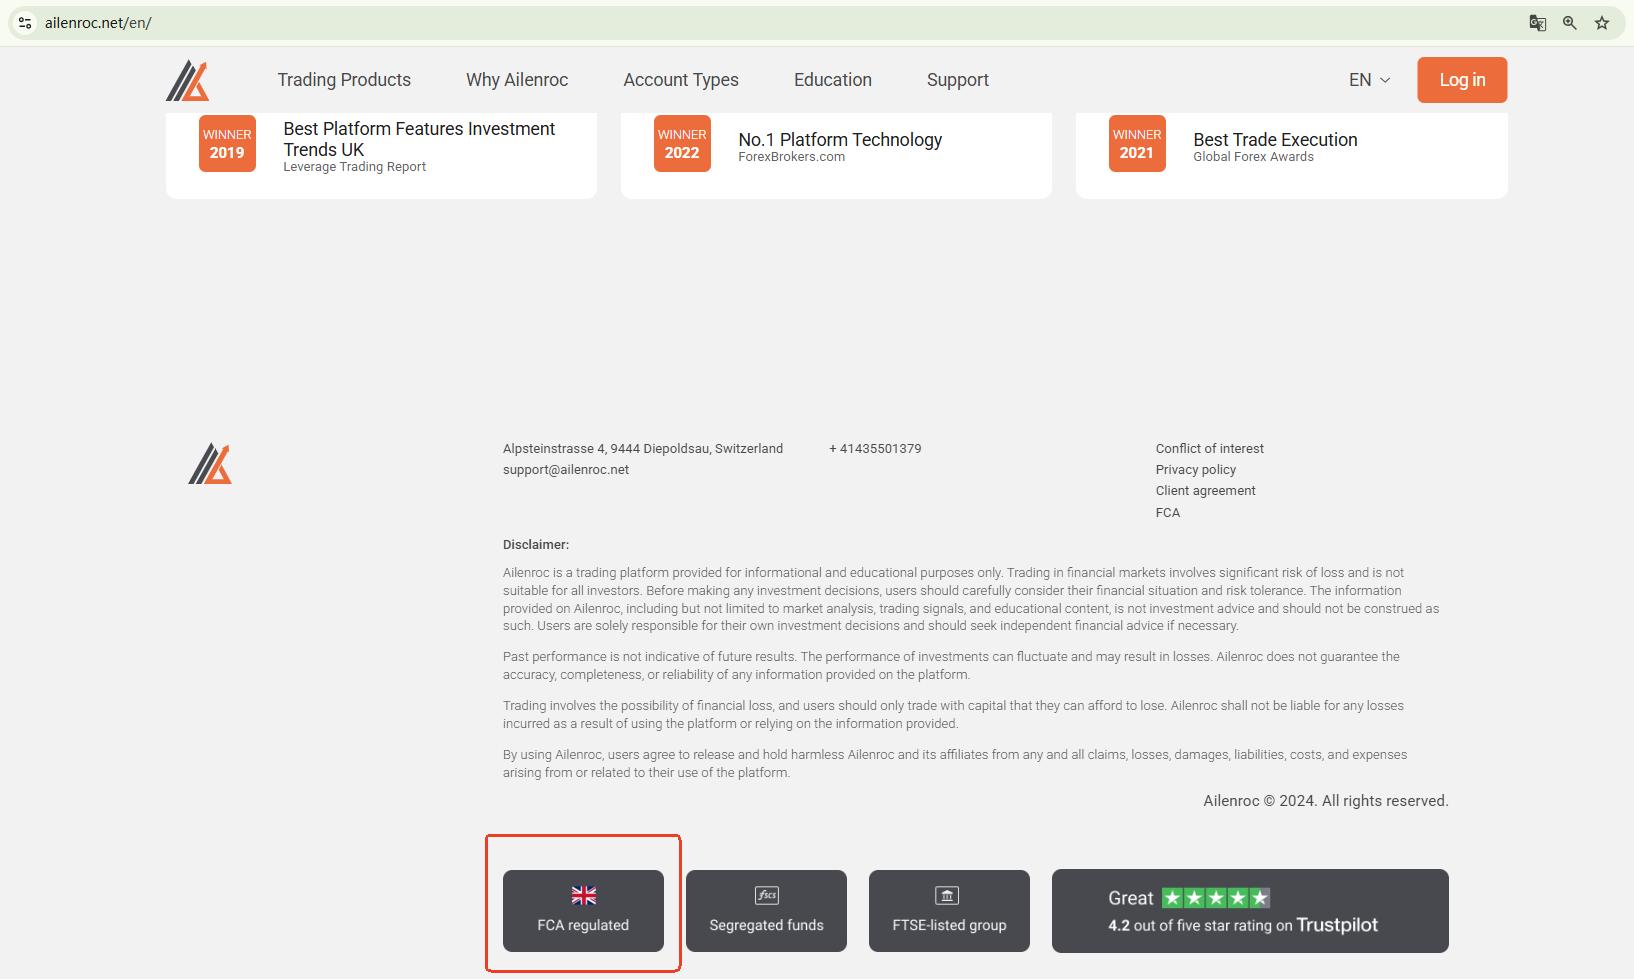Screen dimensions: 1634x979
Task: Click the Best Platform Features Investment Trends UK title
Action: [419, 139]
